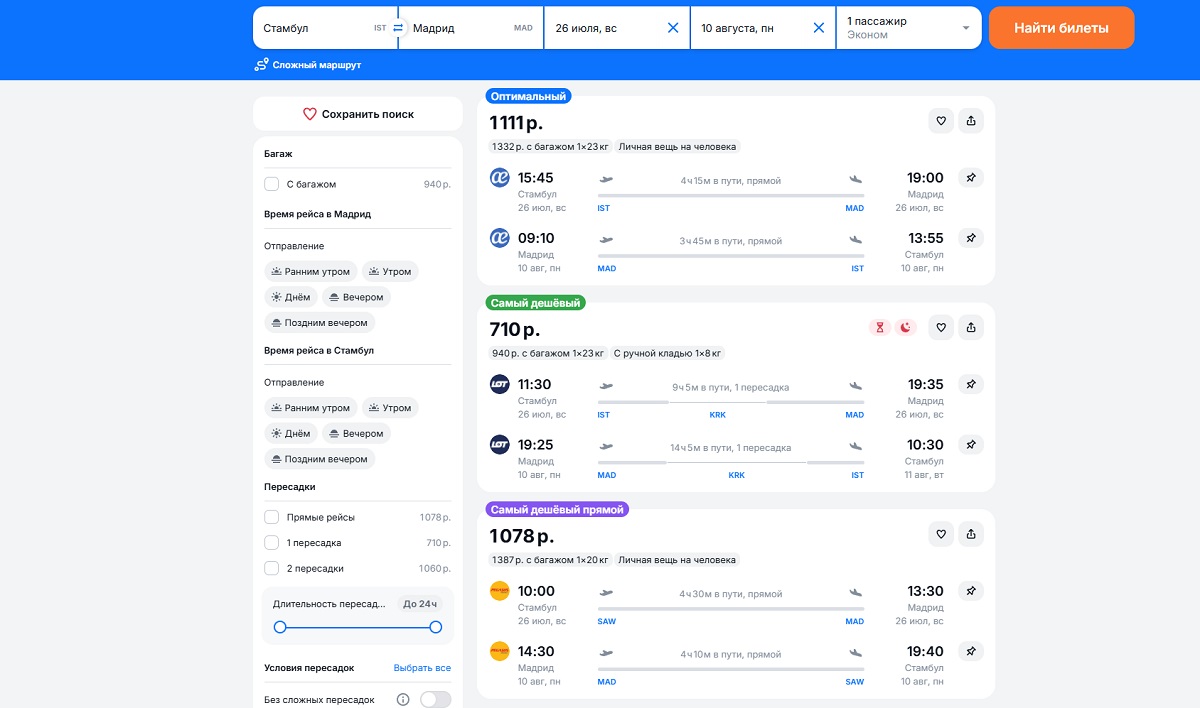The image size is (1200, 708).
Task: Add the 710 р. ticket to favorites
Action: (x=941, y=327)
